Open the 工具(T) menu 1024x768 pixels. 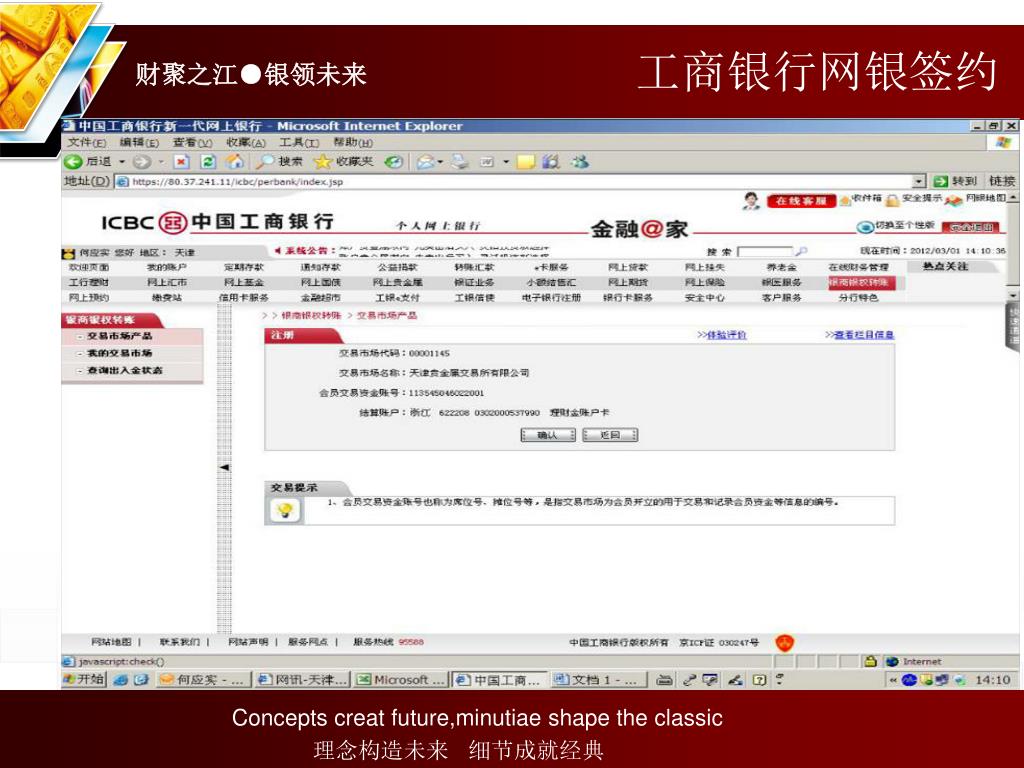click(299, 142)
